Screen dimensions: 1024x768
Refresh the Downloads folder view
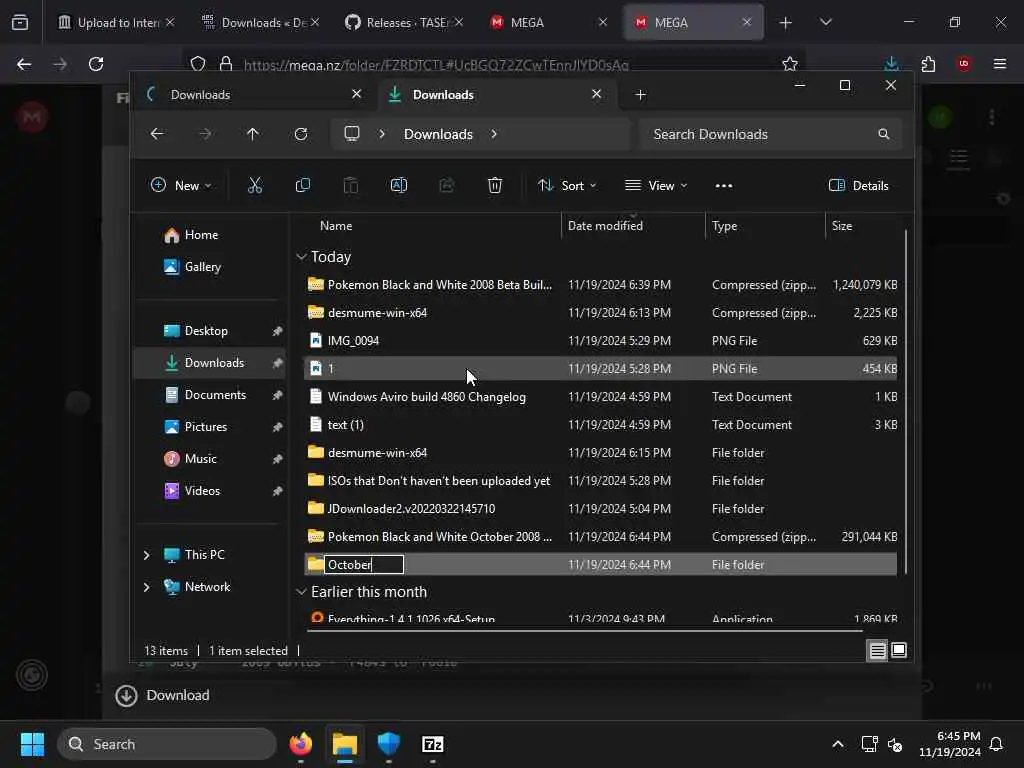(300, 134)
